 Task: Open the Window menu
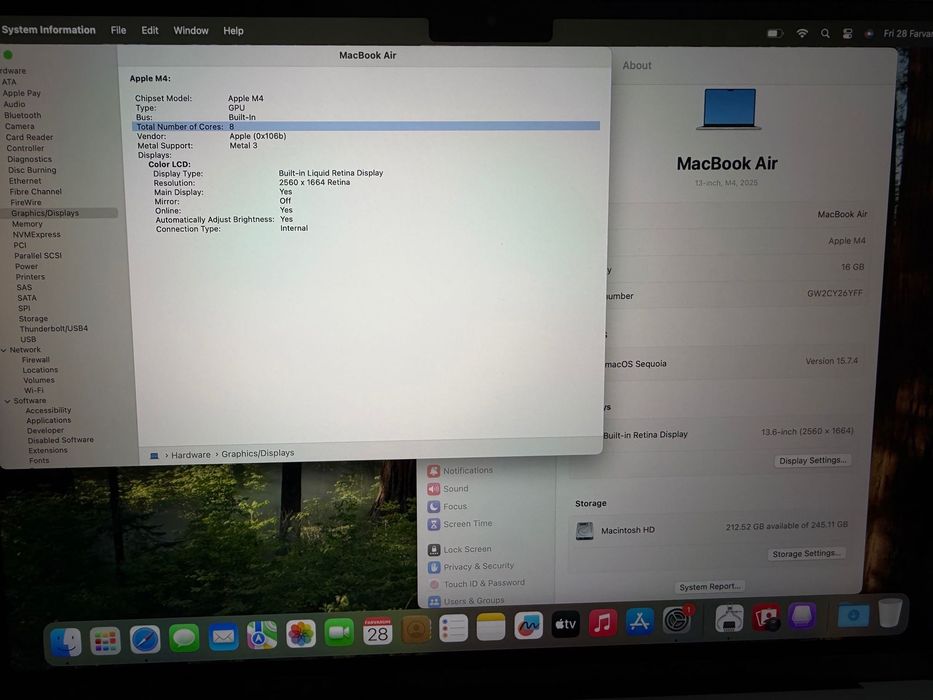[191, 30]
